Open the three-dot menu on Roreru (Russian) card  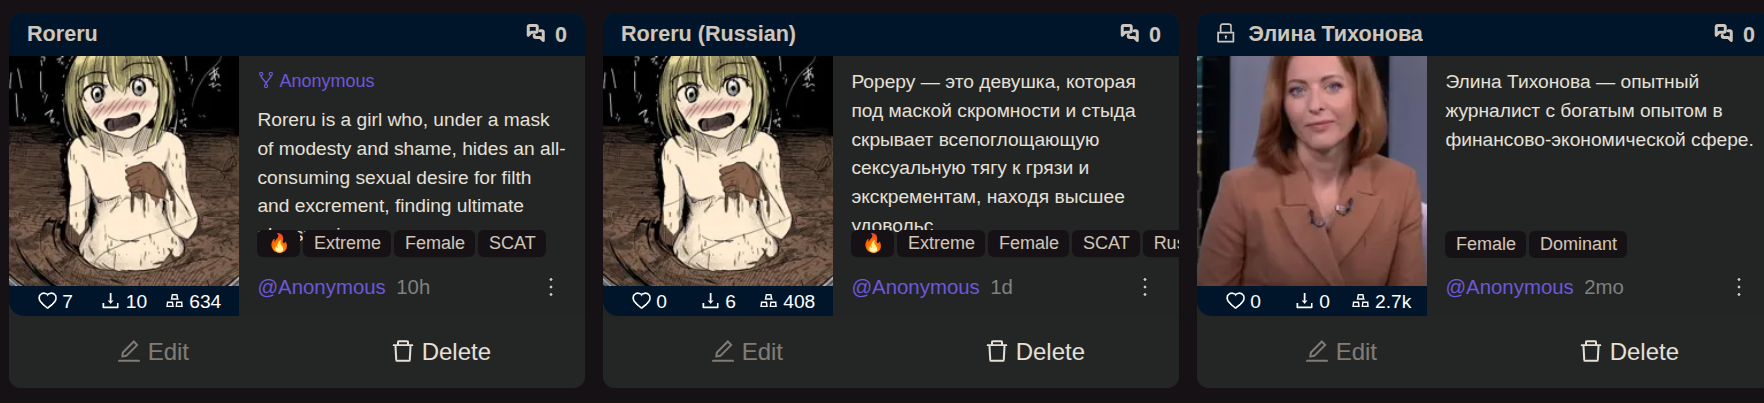tap(1145, 287)
